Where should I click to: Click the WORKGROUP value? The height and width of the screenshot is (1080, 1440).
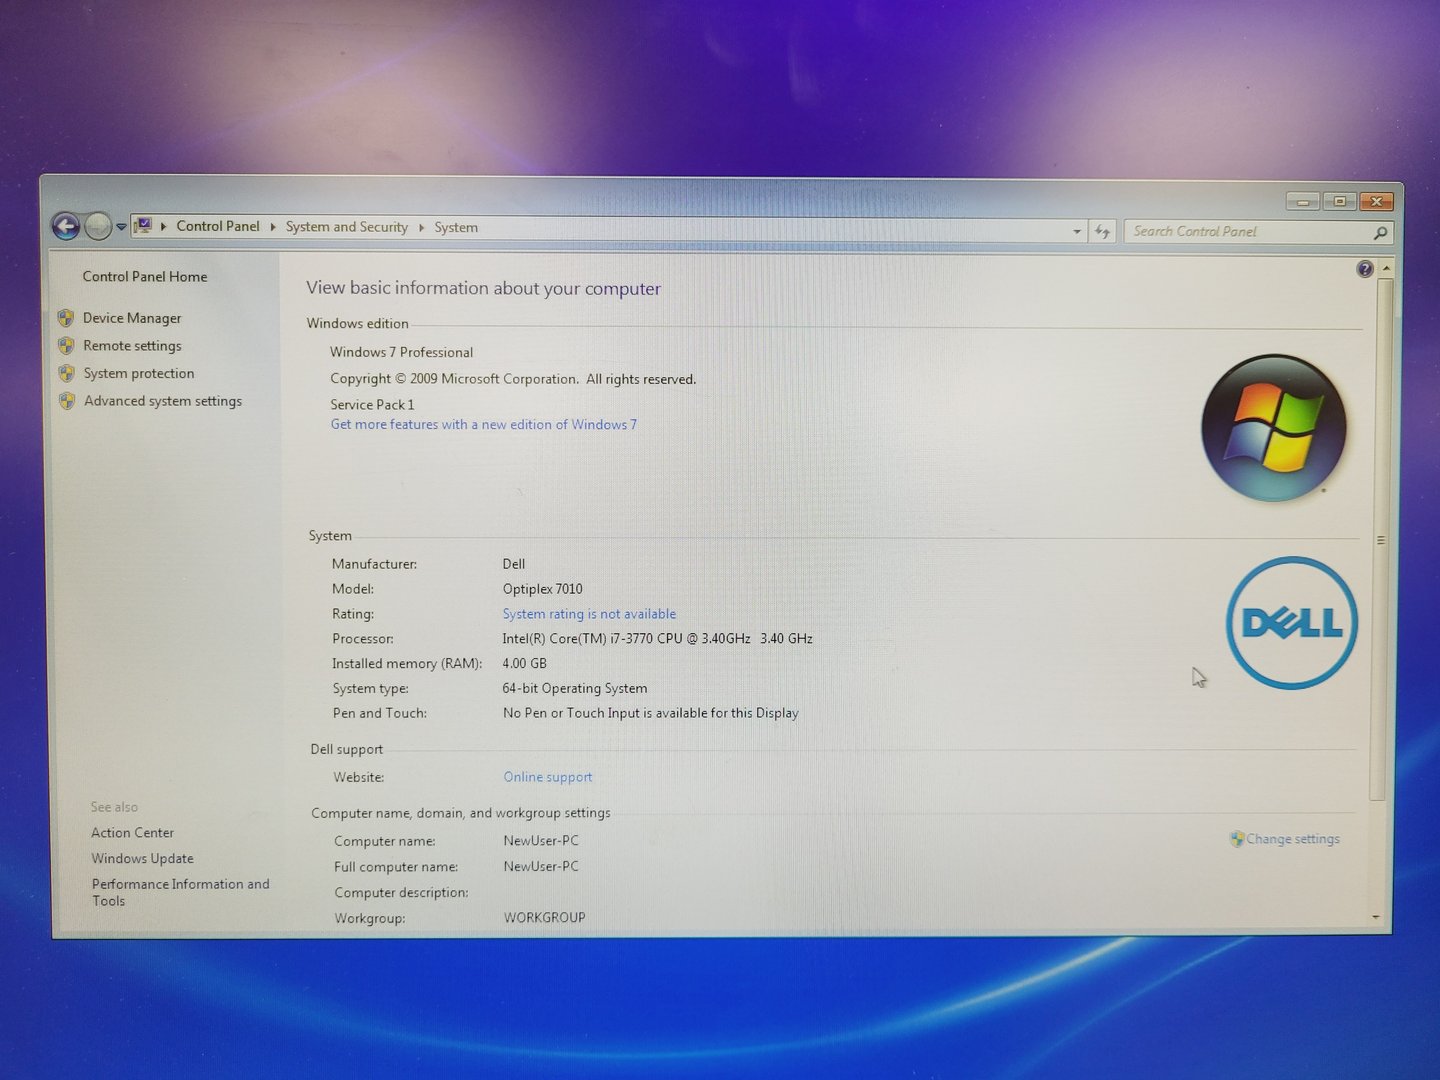(544, 917)
